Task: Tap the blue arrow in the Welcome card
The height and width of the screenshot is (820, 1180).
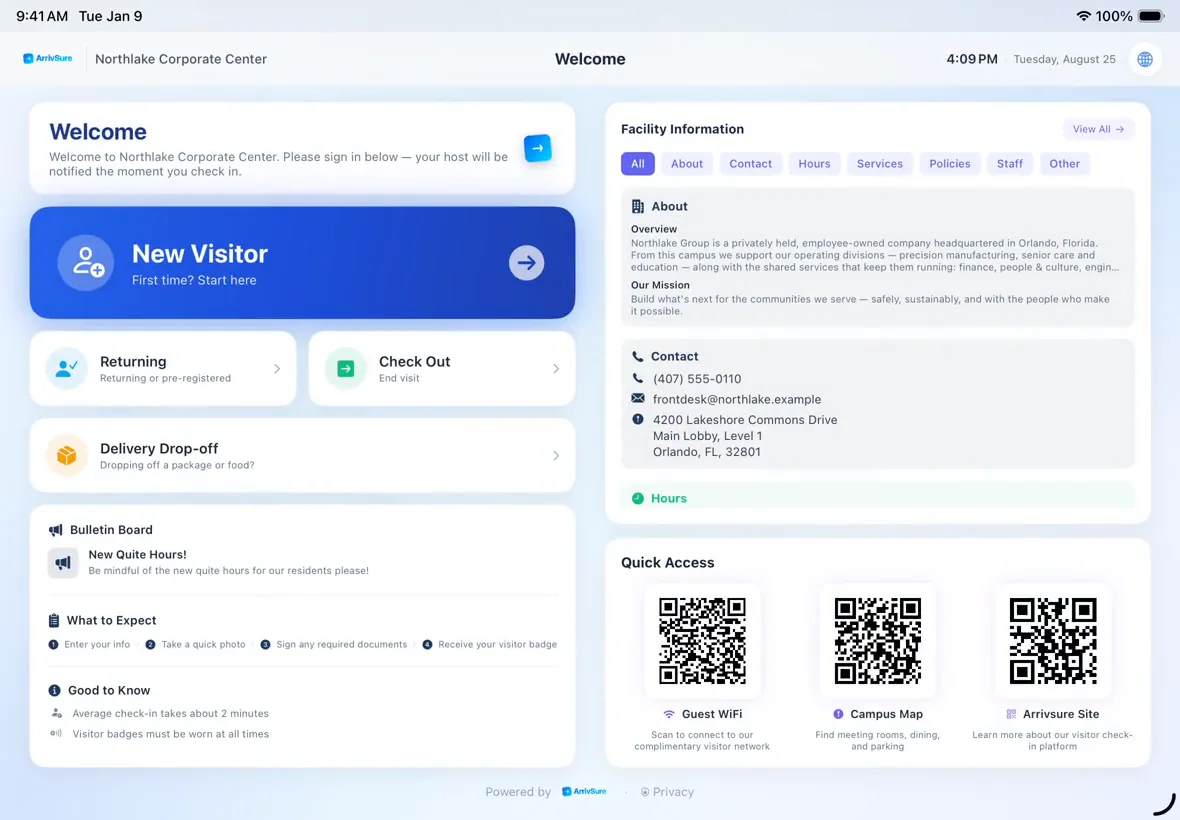Action: pyautogui.click(x=537, y=148)
